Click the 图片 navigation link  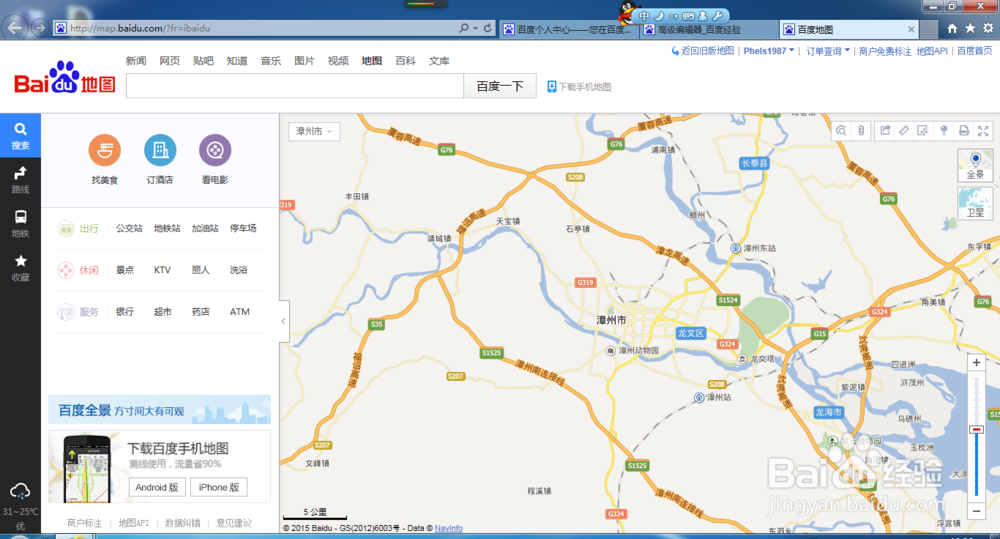pyautogui.click(x=304, y=61)
